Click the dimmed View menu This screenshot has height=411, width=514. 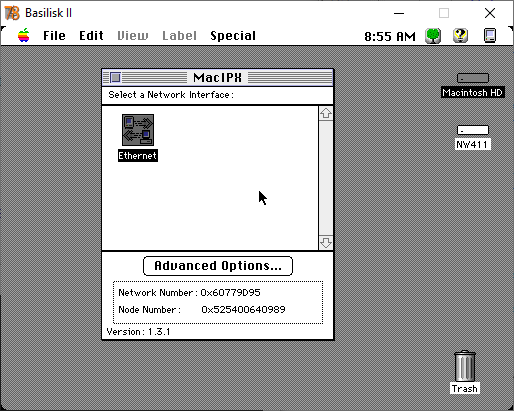pos(133,36)
